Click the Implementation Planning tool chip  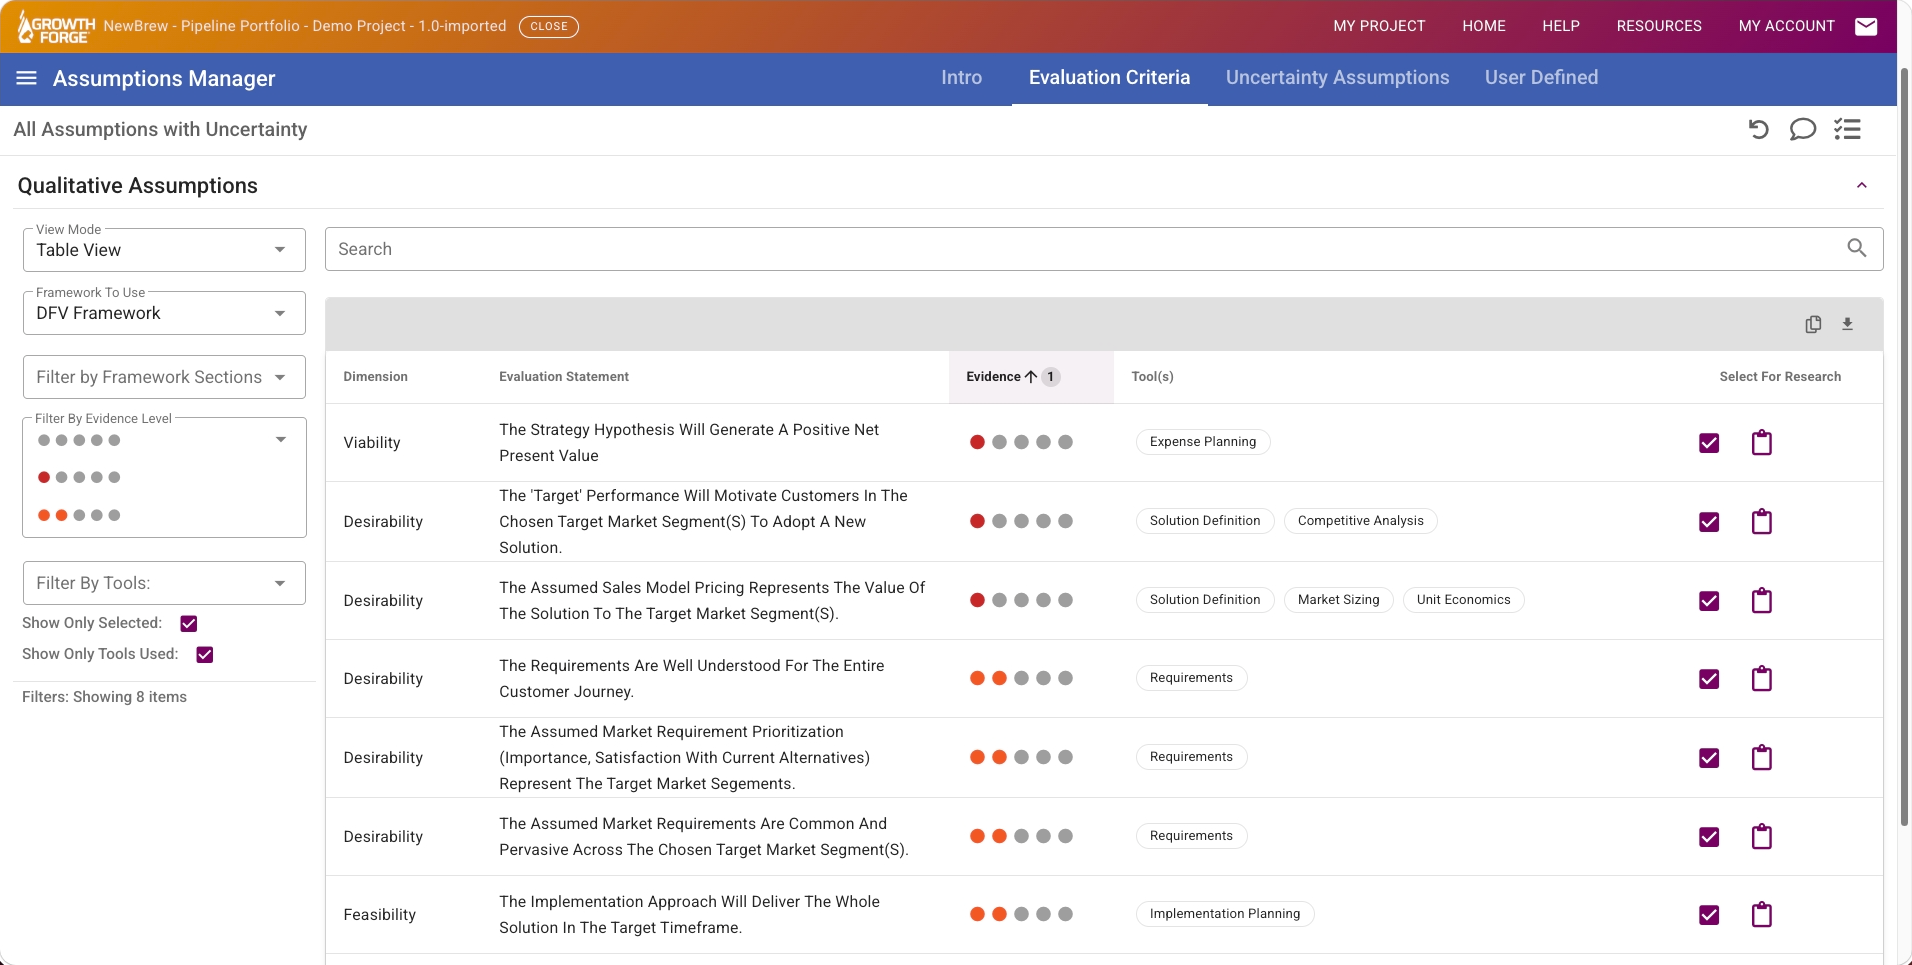(1224, 914)
